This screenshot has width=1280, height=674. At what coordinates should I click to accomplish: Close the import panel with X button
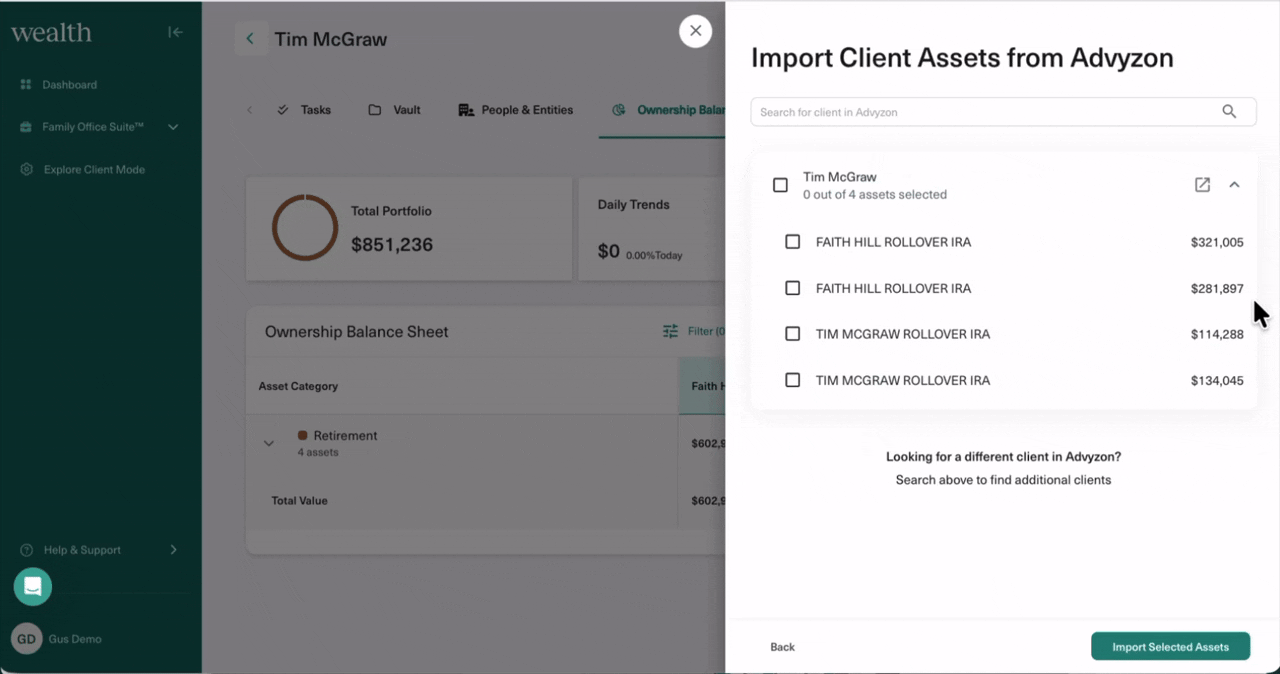coord(695,31)
